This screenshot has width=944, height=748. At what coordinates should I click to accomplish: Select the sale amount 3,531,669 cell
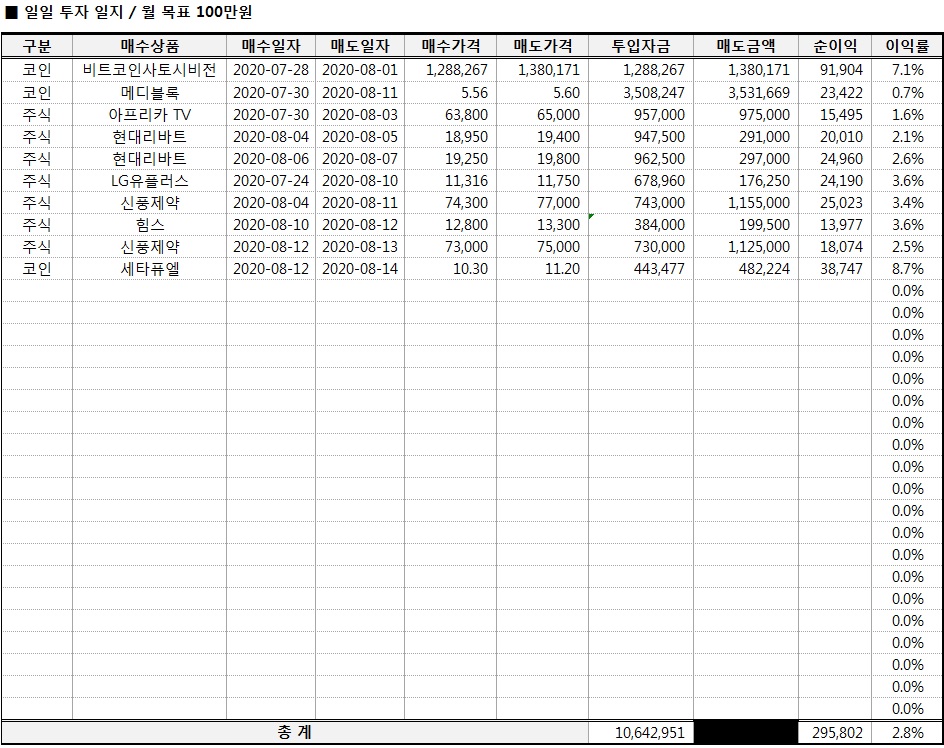[746, 93]
